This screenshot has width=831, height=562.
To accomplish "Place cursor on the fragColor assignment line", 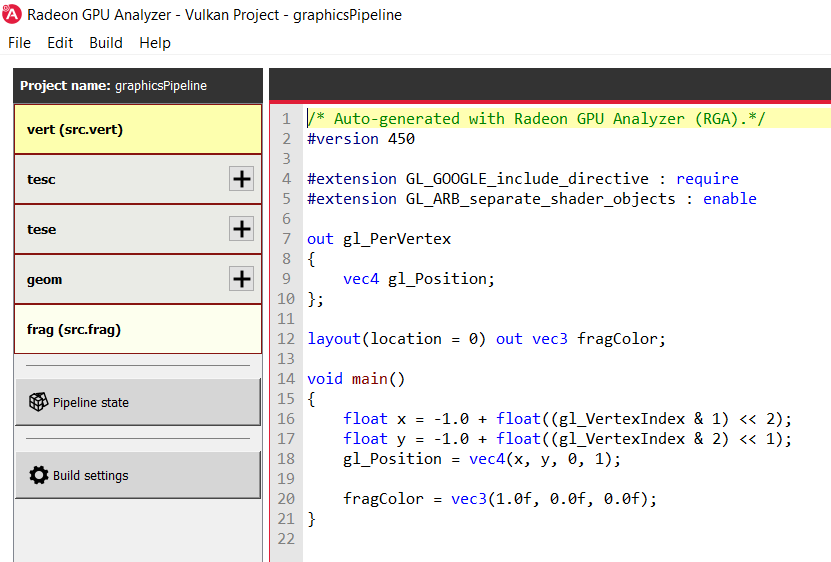I will coord(500,499).
